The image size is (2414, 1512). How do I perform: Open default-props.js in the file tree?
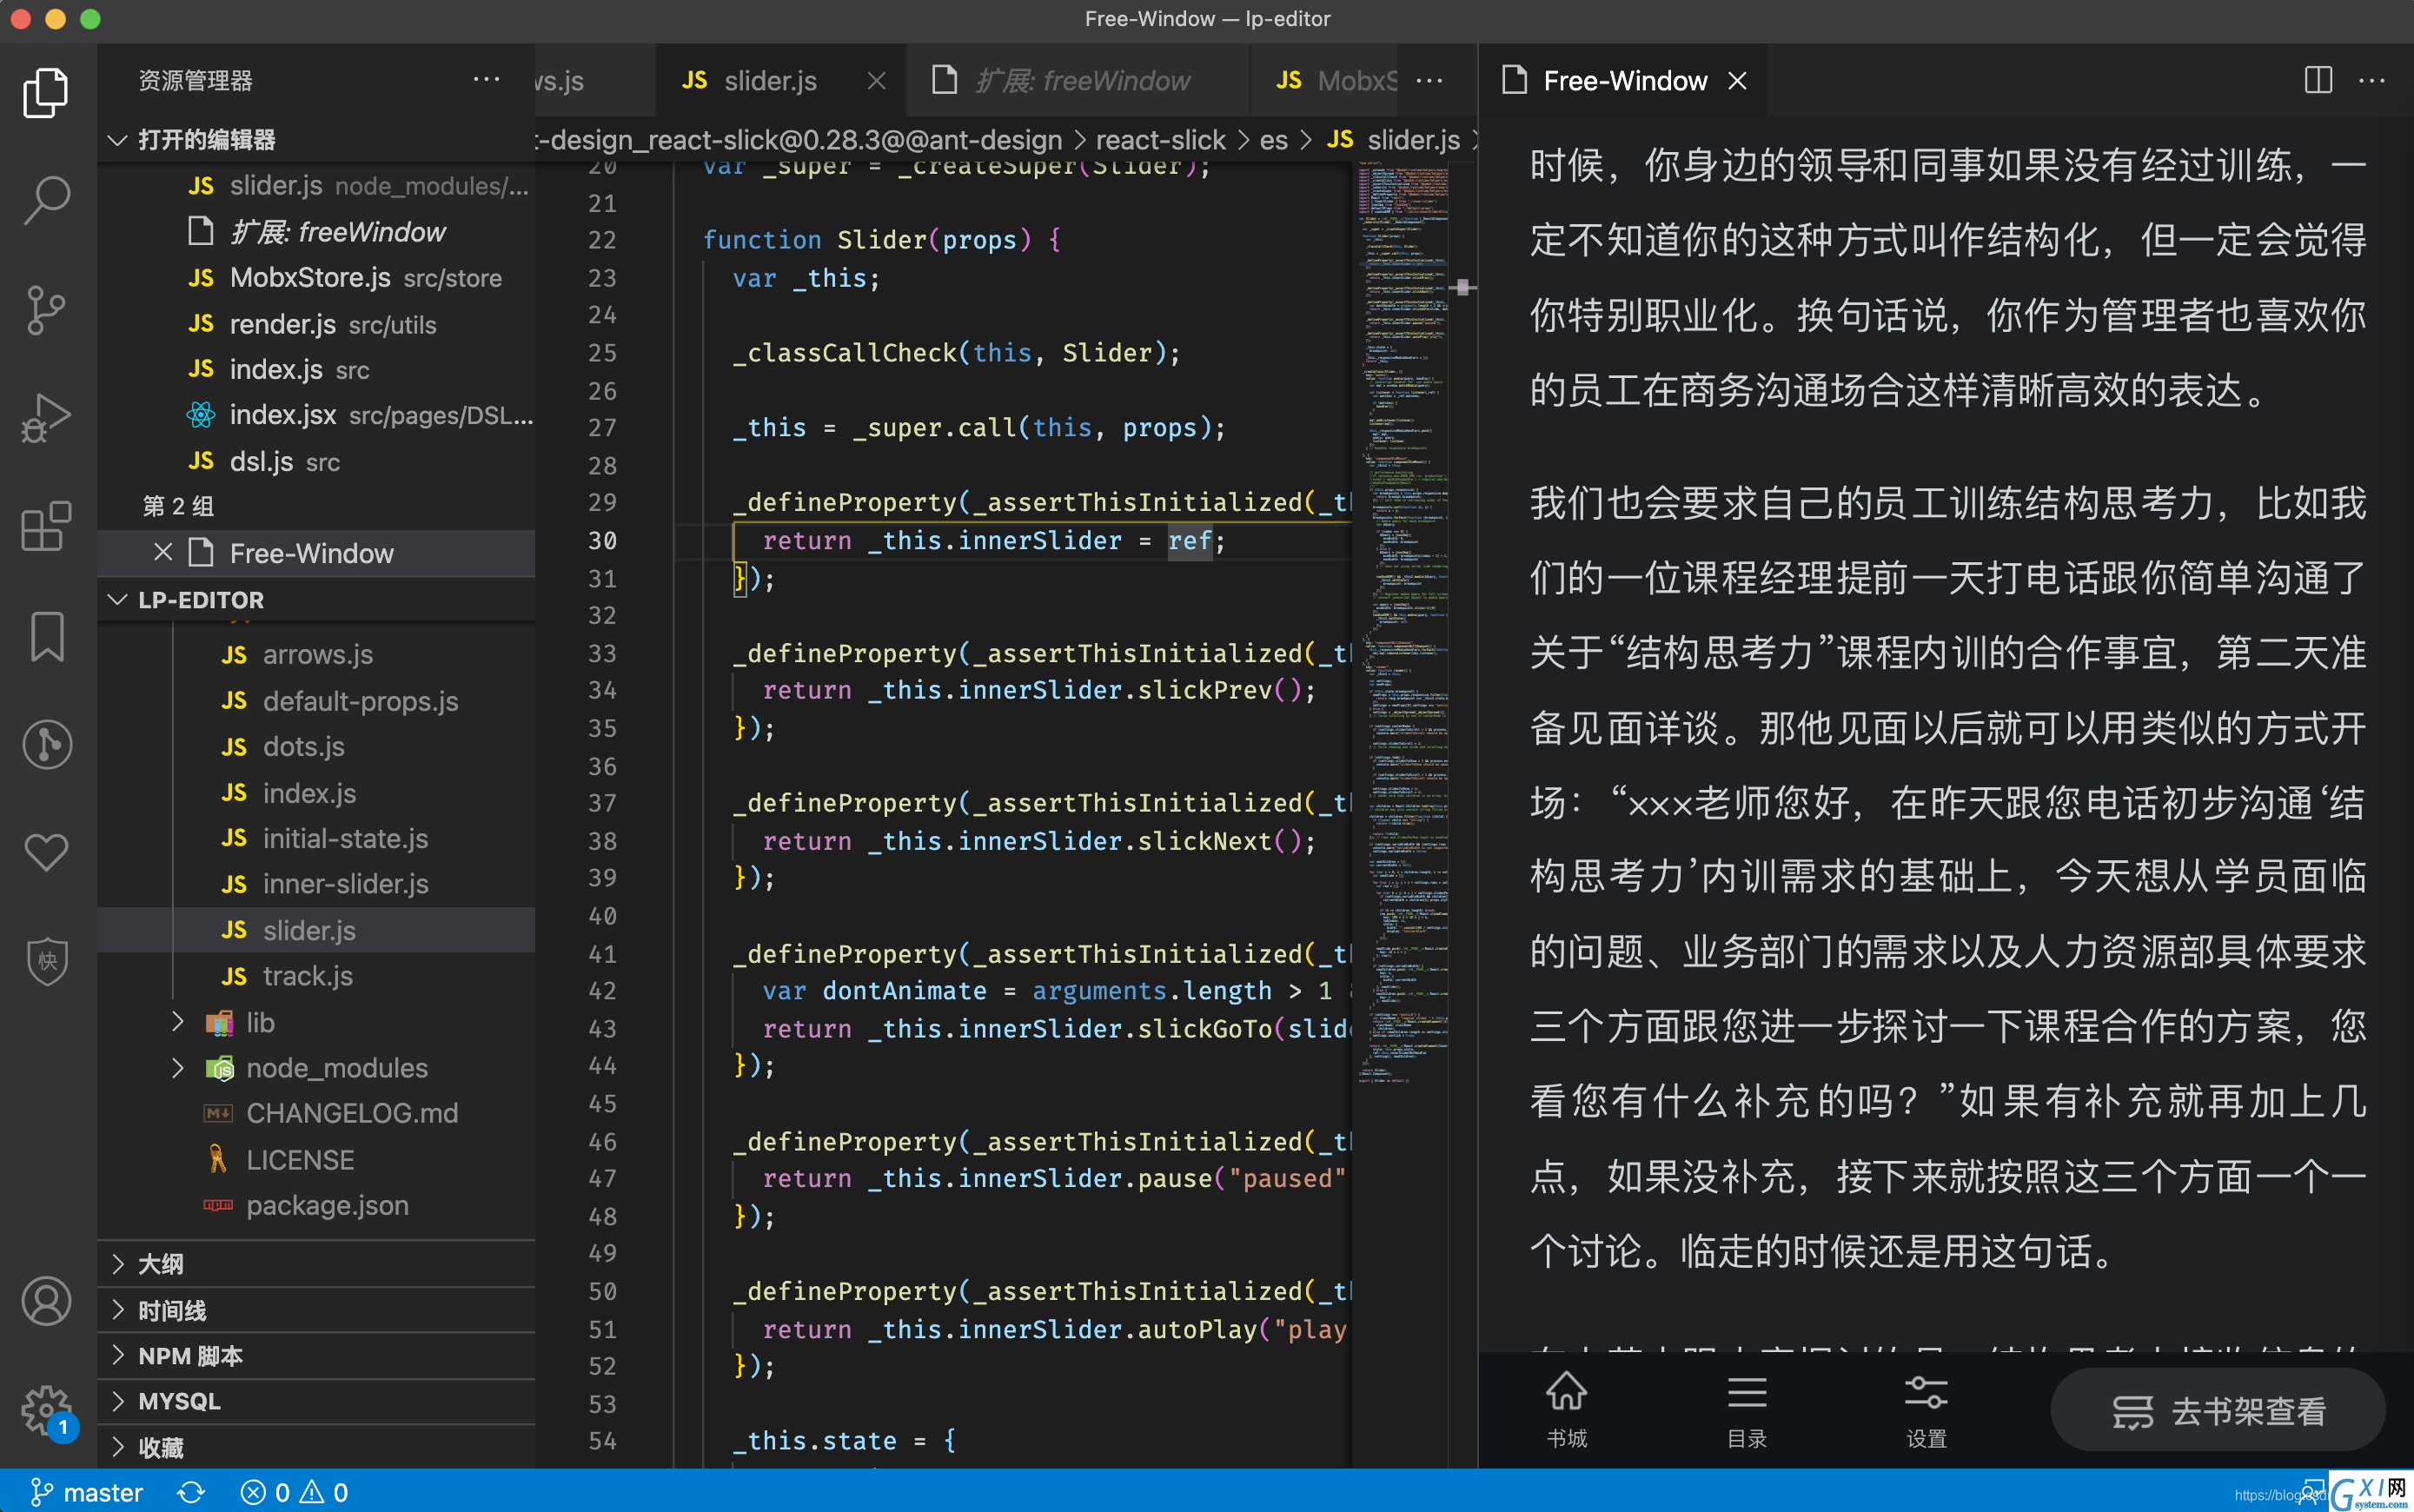click(x=317, y=700)
